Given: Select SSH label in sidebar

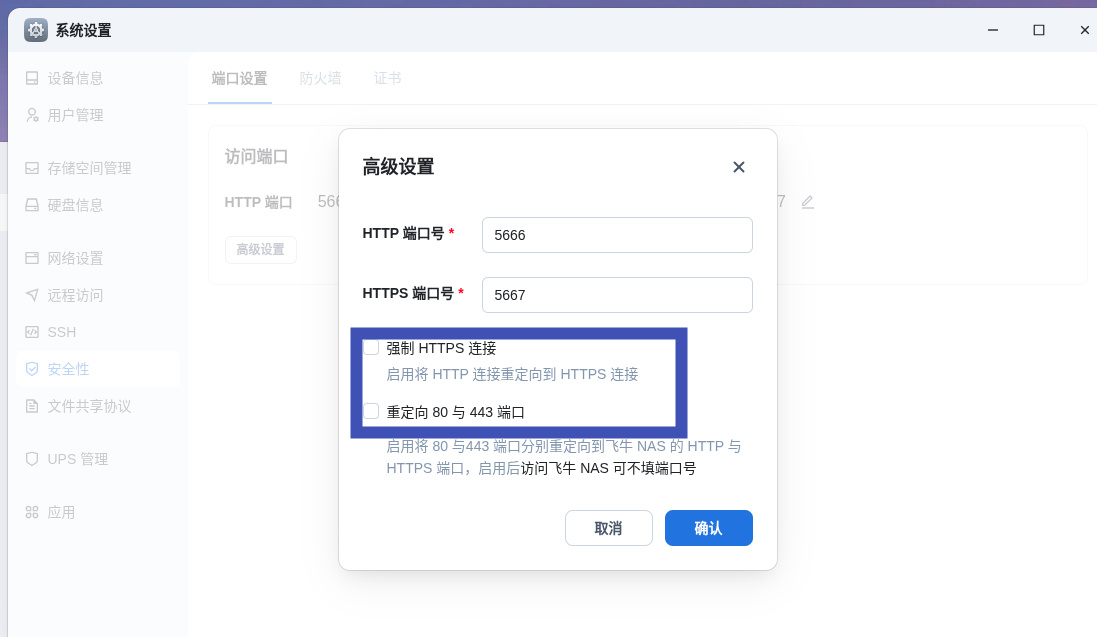Looking at the screenshot, I should tap(62, 332).
